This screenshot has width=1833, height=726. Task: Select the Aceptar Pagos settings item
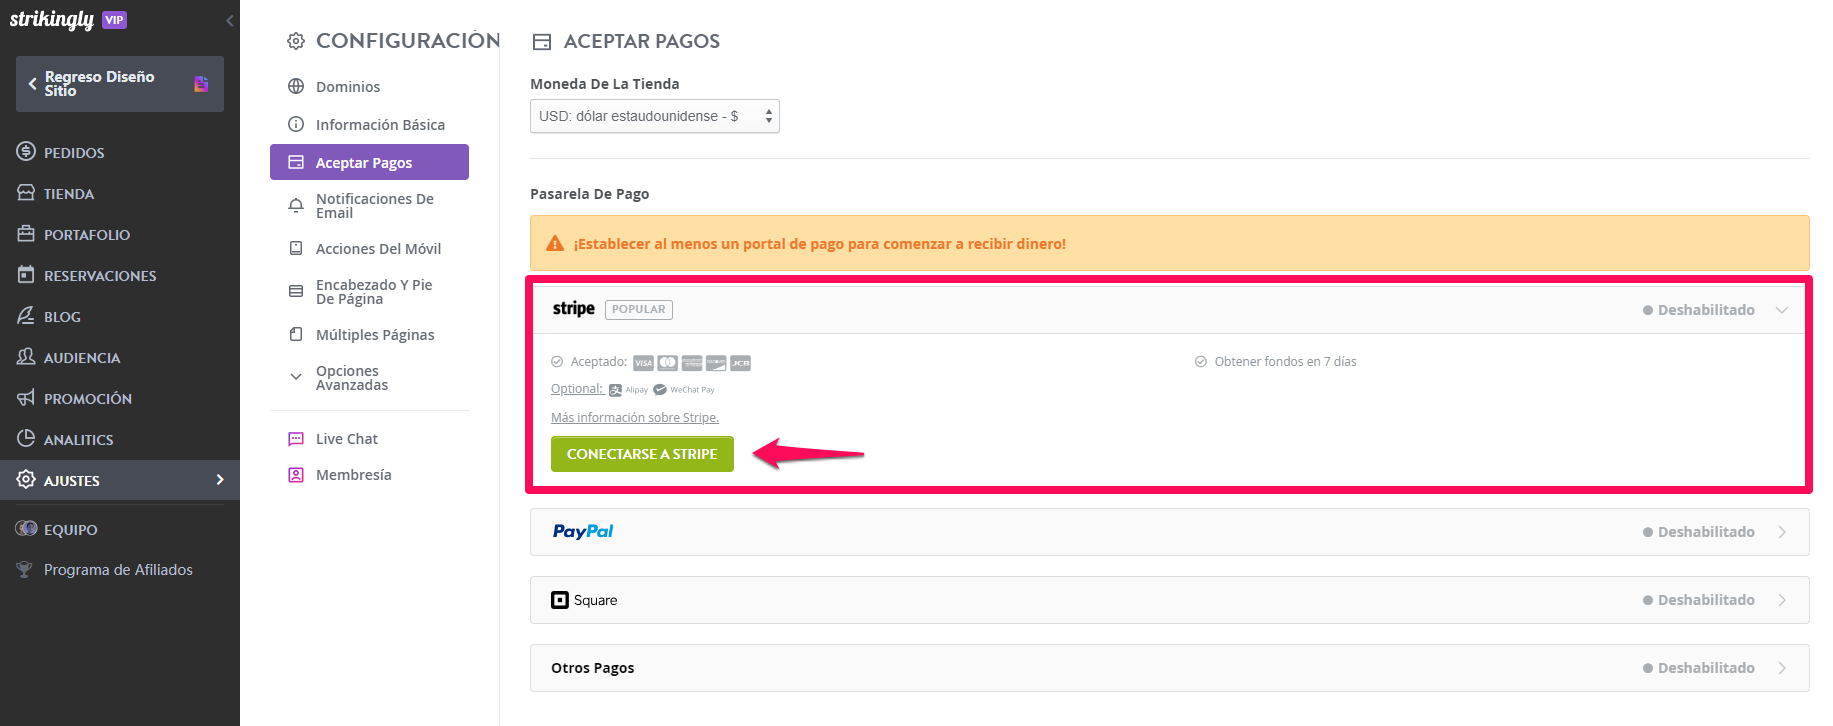(x=369, y=162)
